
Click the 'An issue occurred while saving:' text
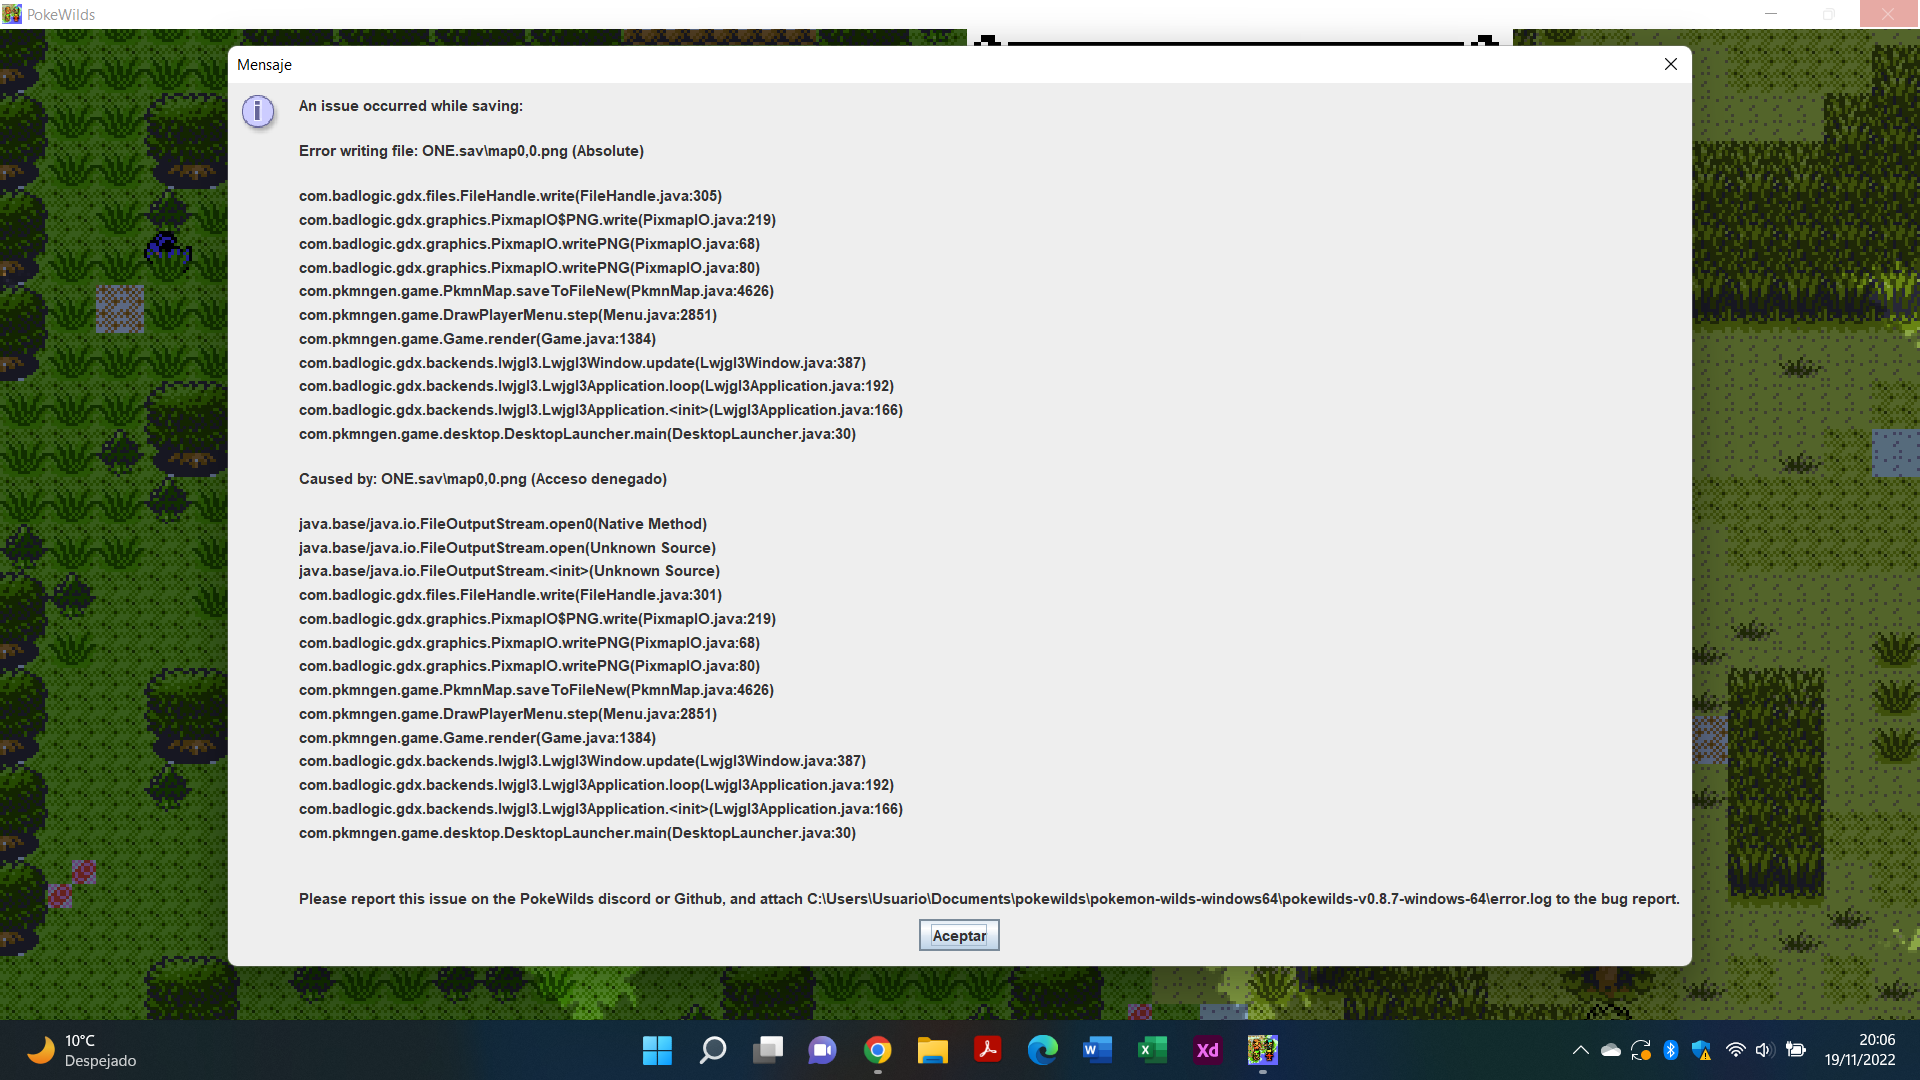tap(411, 106)
